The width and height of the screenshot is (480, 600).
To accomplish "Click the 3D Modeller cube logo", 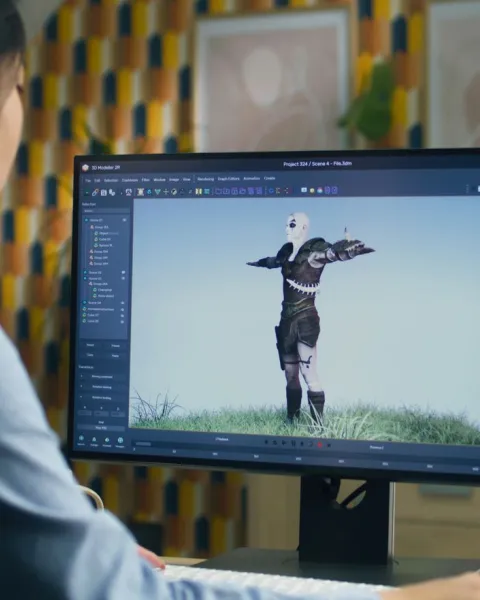I will pyautogui.click(x=85, y=168).
